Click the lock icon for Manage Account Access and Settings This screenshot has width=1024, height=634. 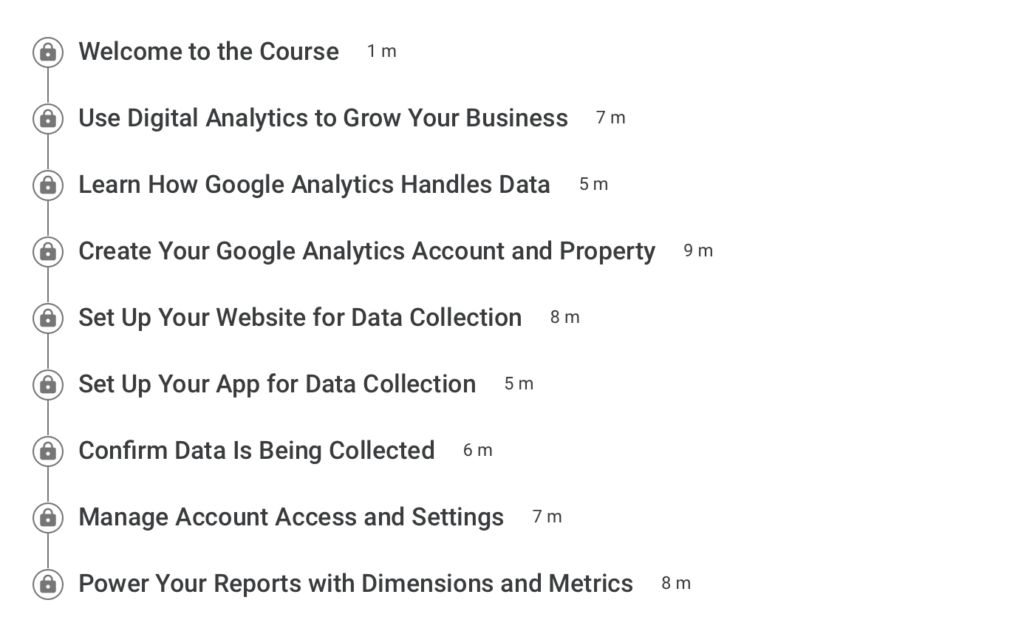[48, 517]
